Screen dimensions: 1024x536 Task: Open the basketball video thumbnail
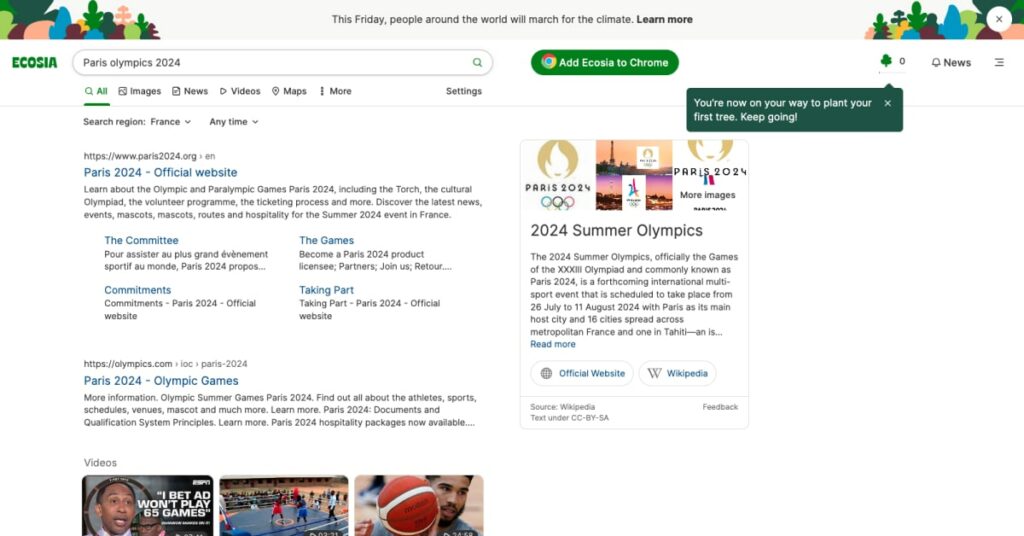[x=418, y=505]
